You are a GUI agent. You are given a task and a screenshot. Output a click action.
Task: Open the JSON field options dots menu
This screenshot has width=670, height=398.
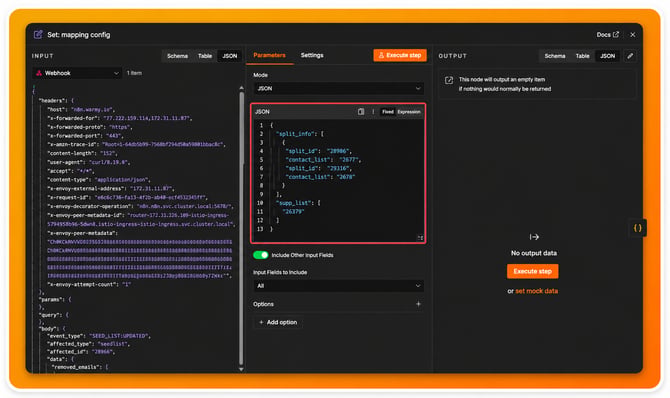[x=373, y=112]
